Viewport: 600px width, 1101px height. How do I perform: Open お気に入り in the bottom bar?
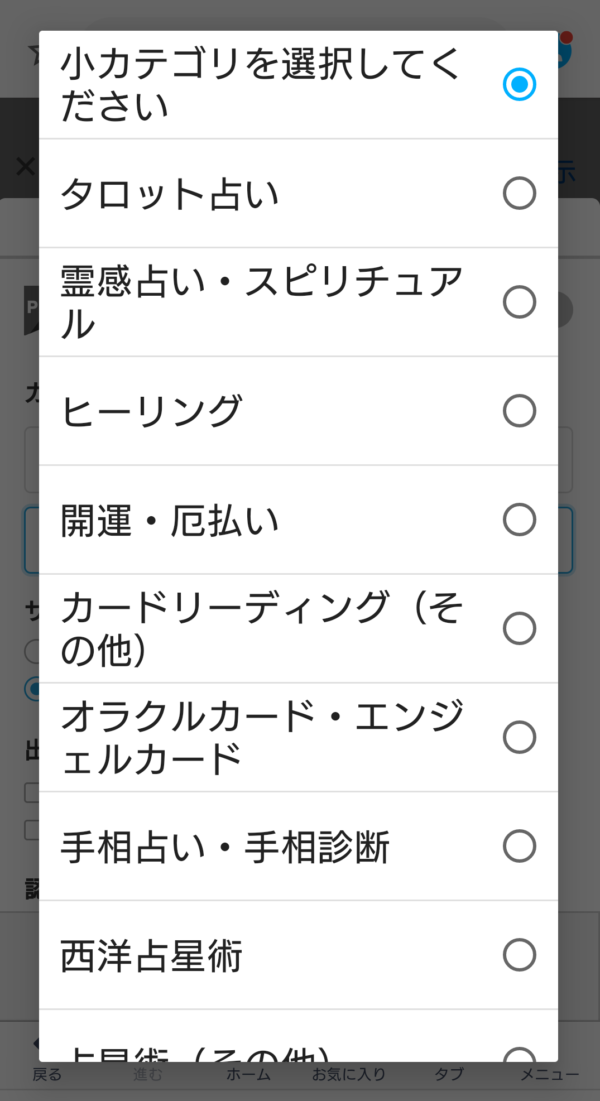[x=348, y=1075]
